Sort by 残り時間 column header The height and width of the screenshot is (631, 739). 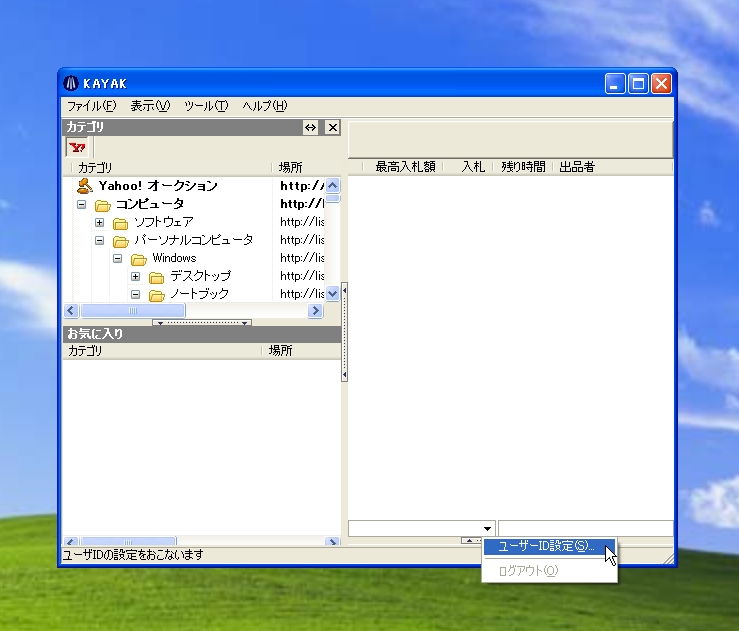click(x=523, y=167)
